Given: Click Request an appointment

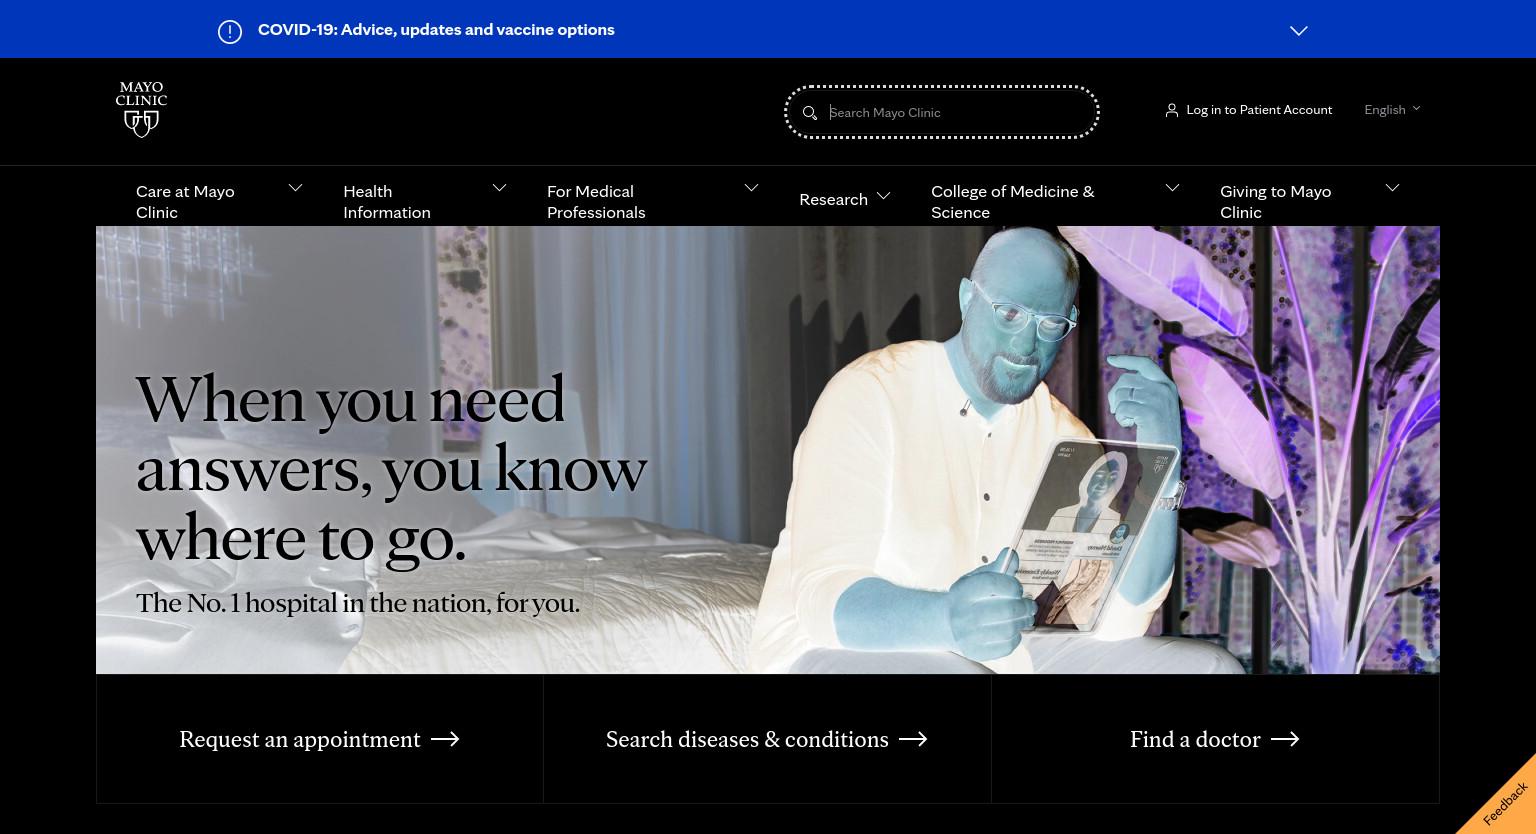Looking at the screenshot, I should [x=300, y=739].
